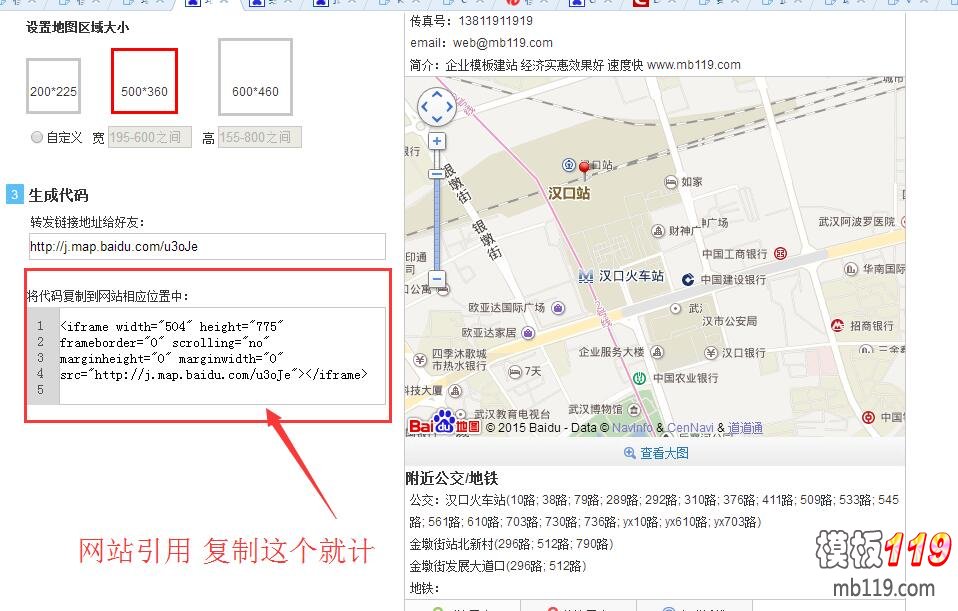Click the 生成代码 section heading
958x611 pixels.
[59, 196]
